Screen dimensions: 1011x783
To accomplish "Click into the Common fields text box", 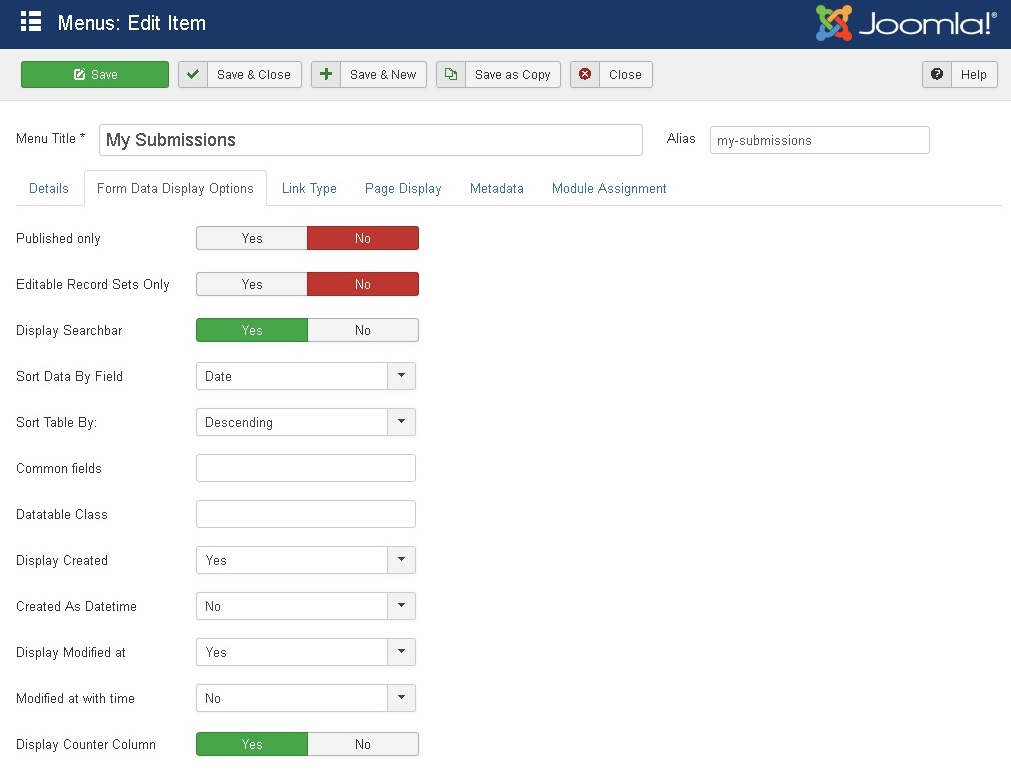I will click(x=305, y=468).
